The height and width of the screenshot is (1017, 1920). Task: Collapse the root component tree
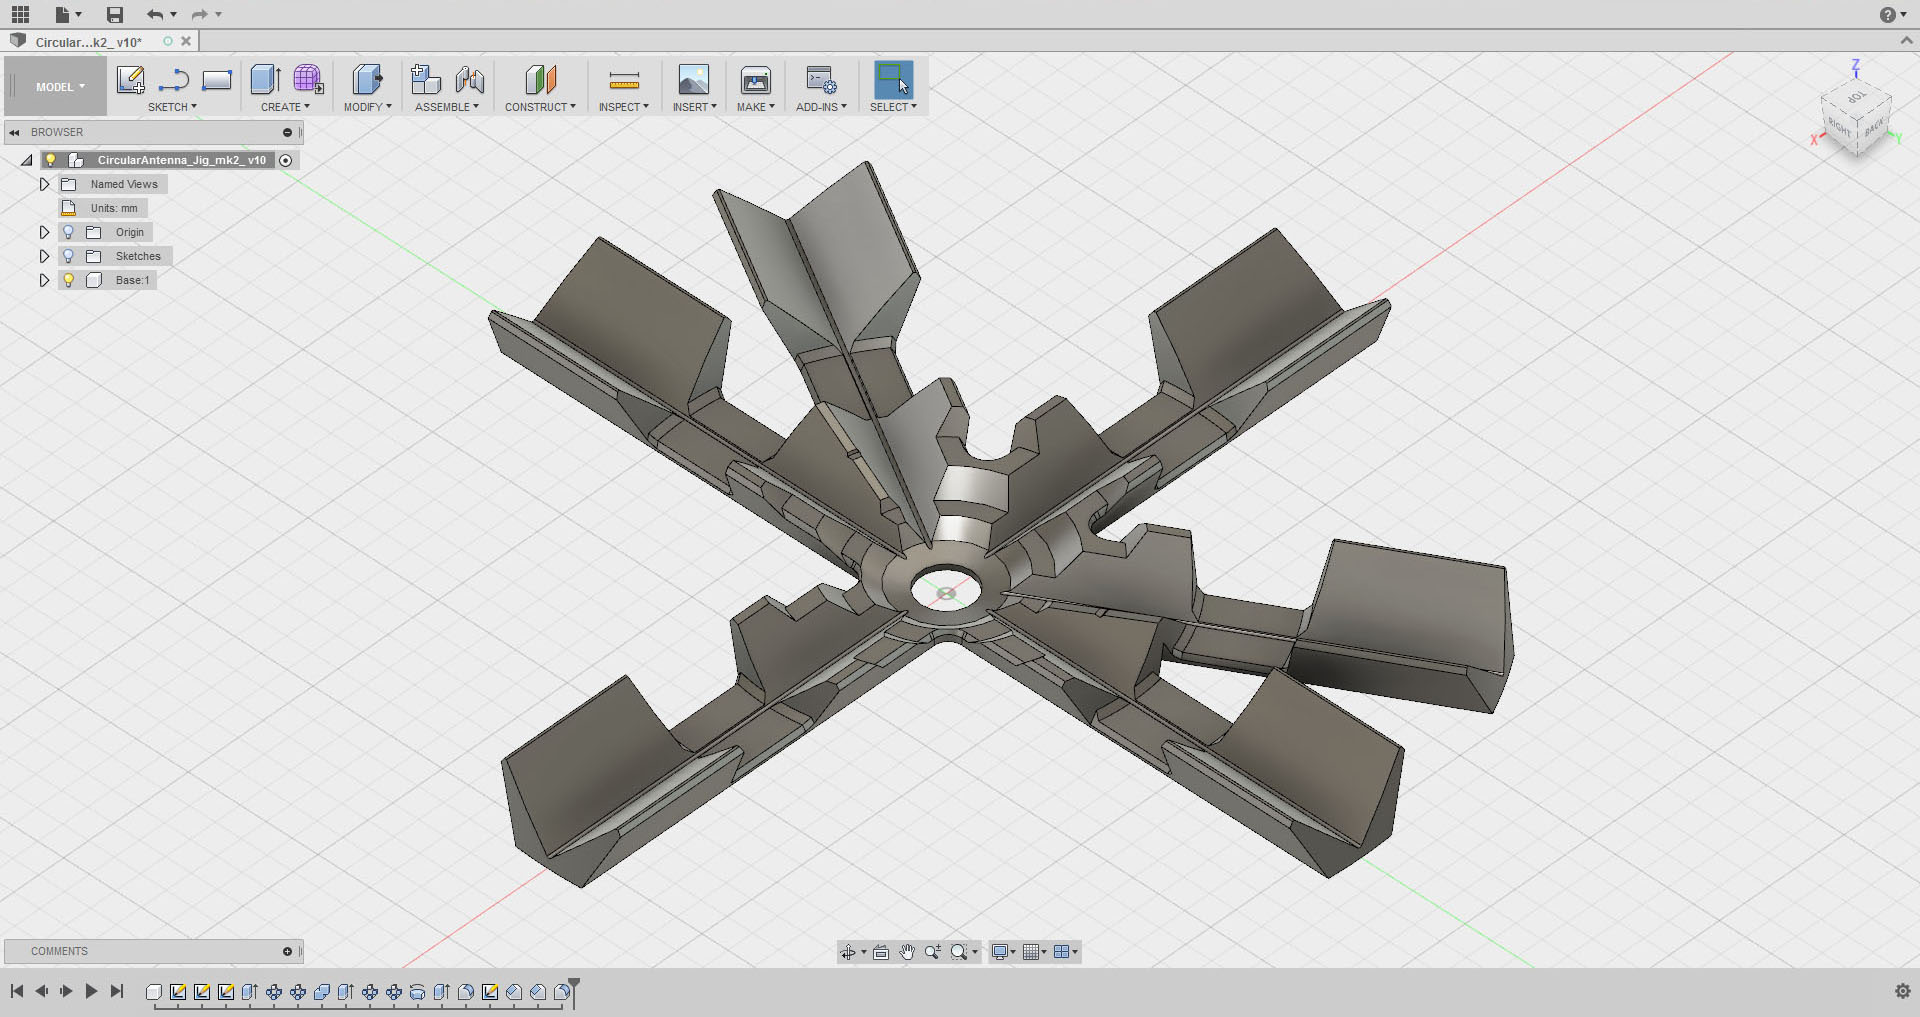click(x=27, y=160)
